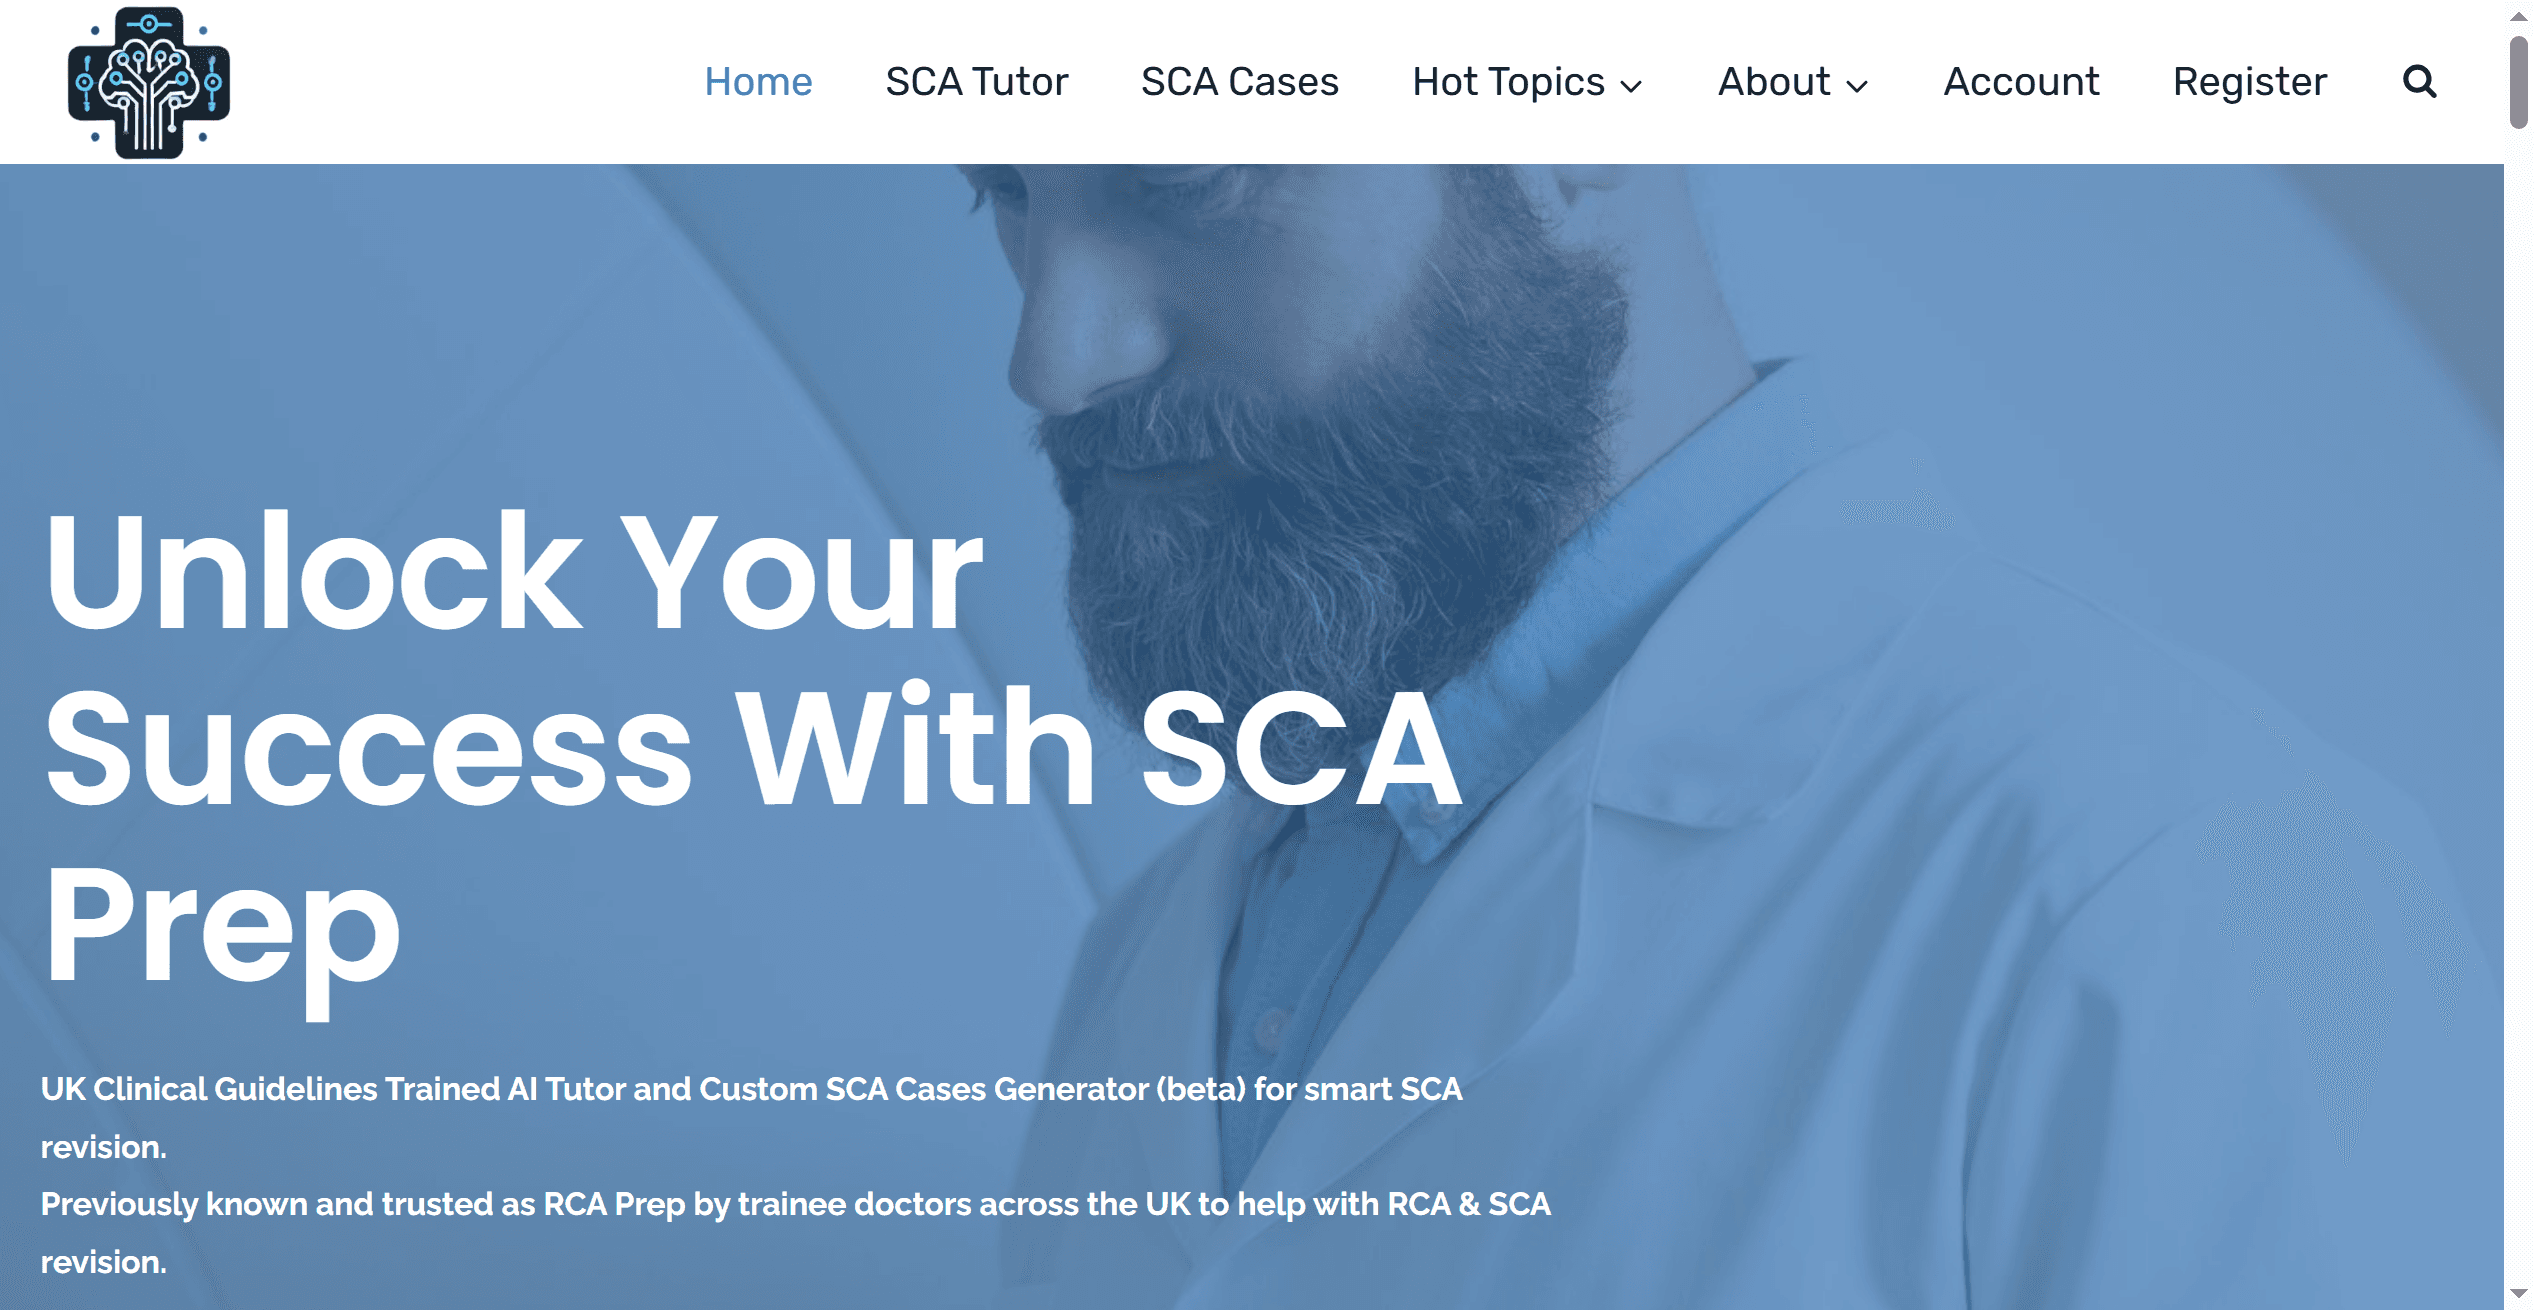Image resolution: width=2534 pixels, height=1310 pixels.
Task: Open the search magnifier icon
Action: [x=2419, y=82]
